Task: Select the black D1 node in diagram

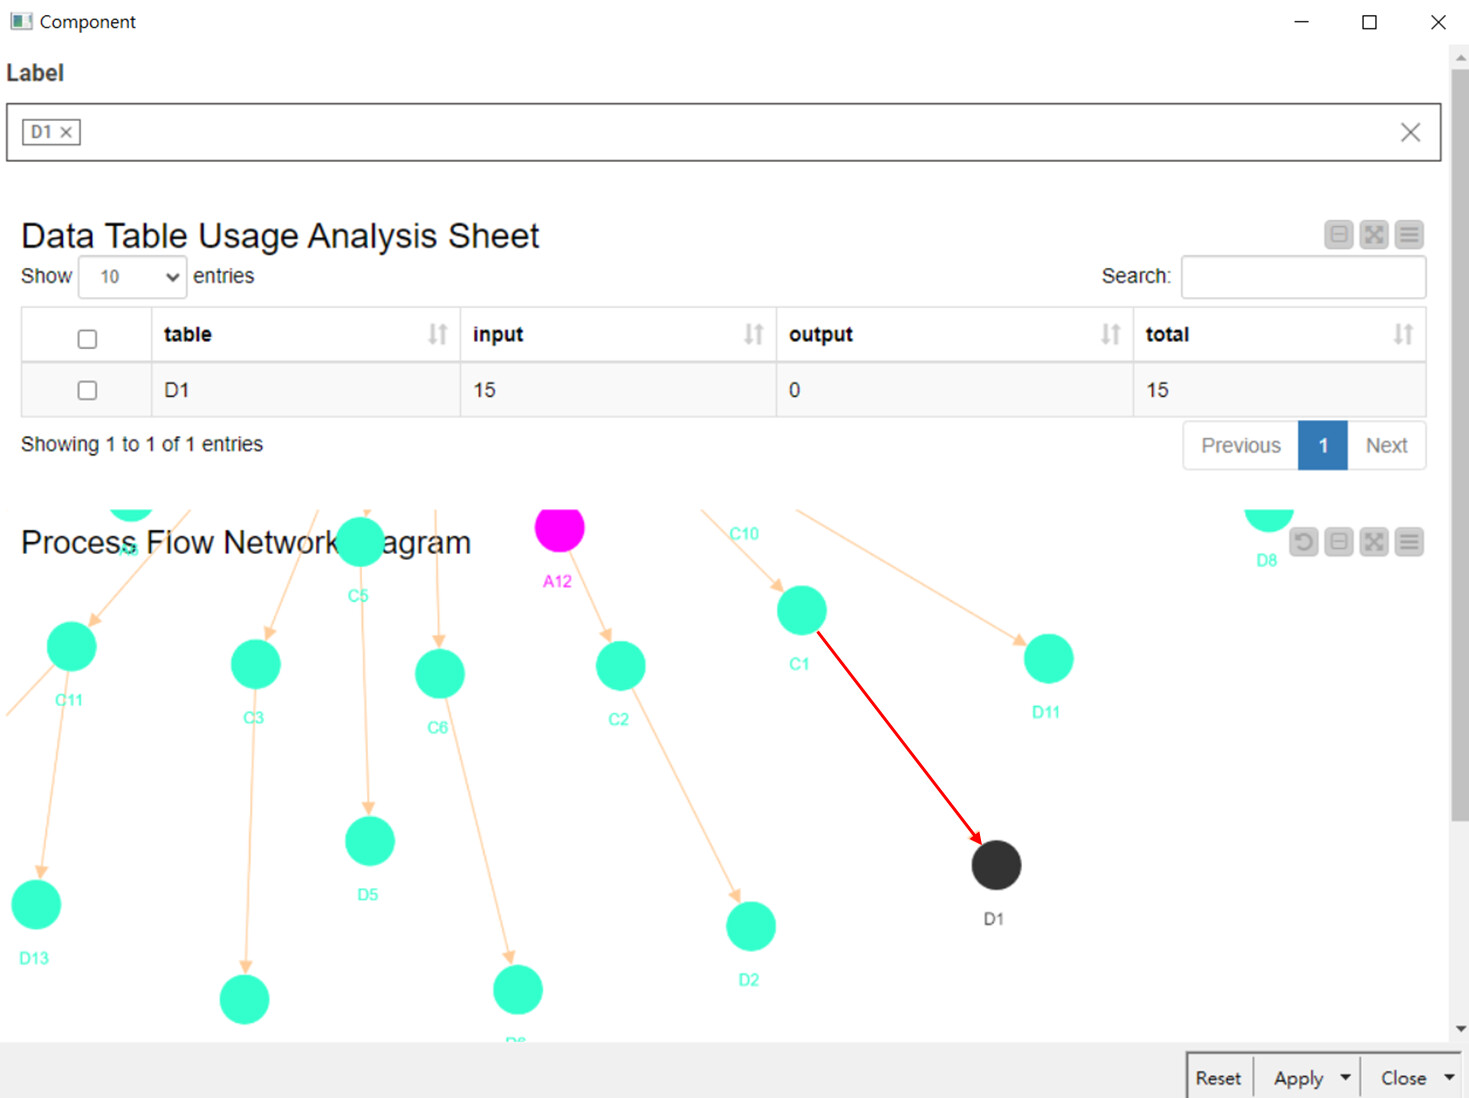Action: coord(996,865)
